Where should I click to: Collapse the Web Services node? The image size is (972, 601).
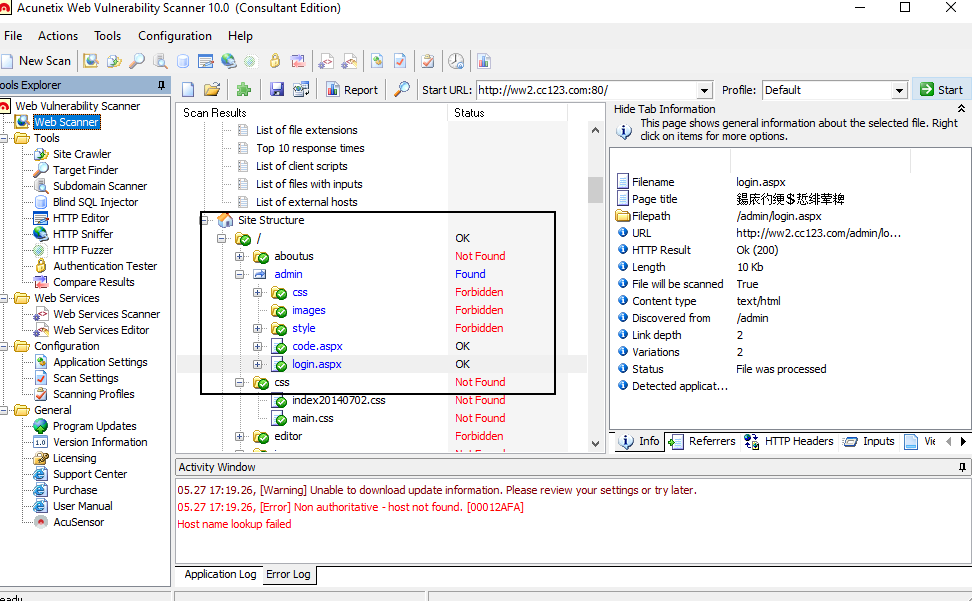(x=4, y=298)
